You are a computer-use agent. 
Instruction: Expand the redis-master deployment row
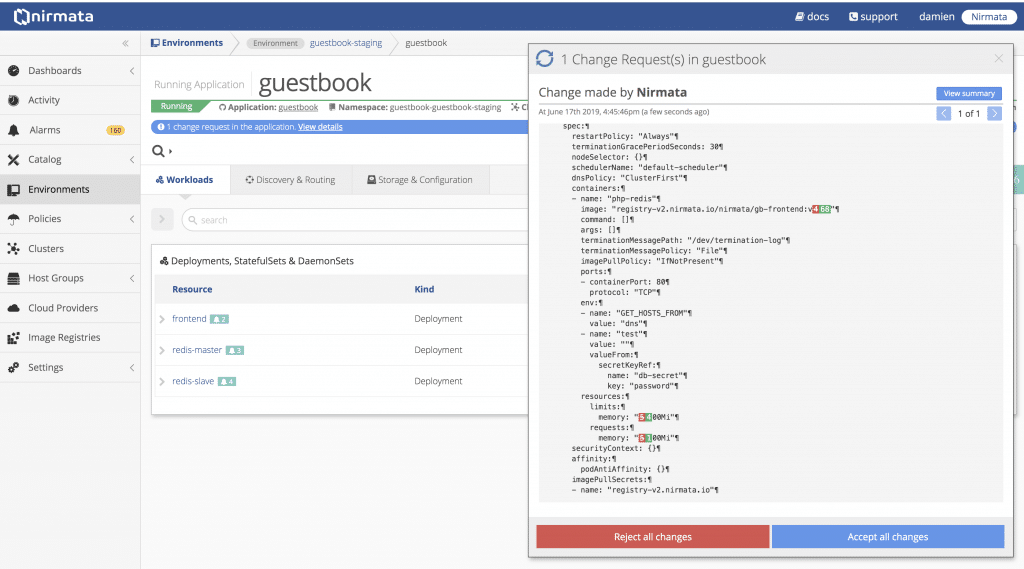coord(162,350)
